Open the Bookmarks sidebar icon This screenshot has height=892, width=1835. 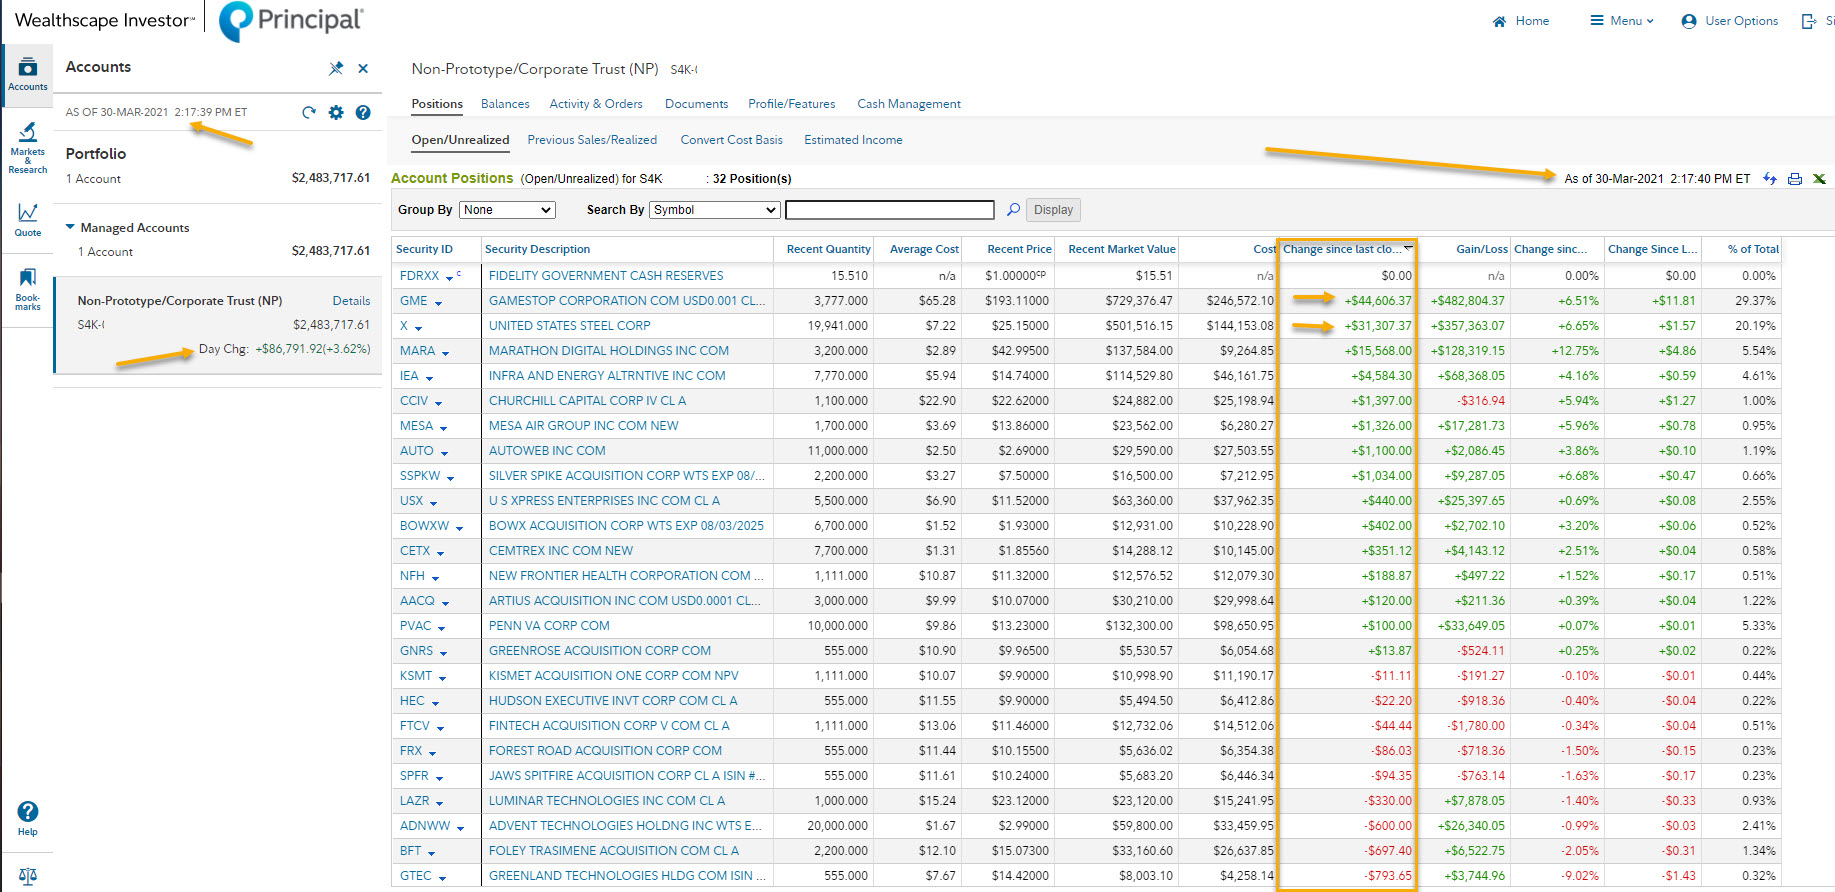(x=27, y=288)
